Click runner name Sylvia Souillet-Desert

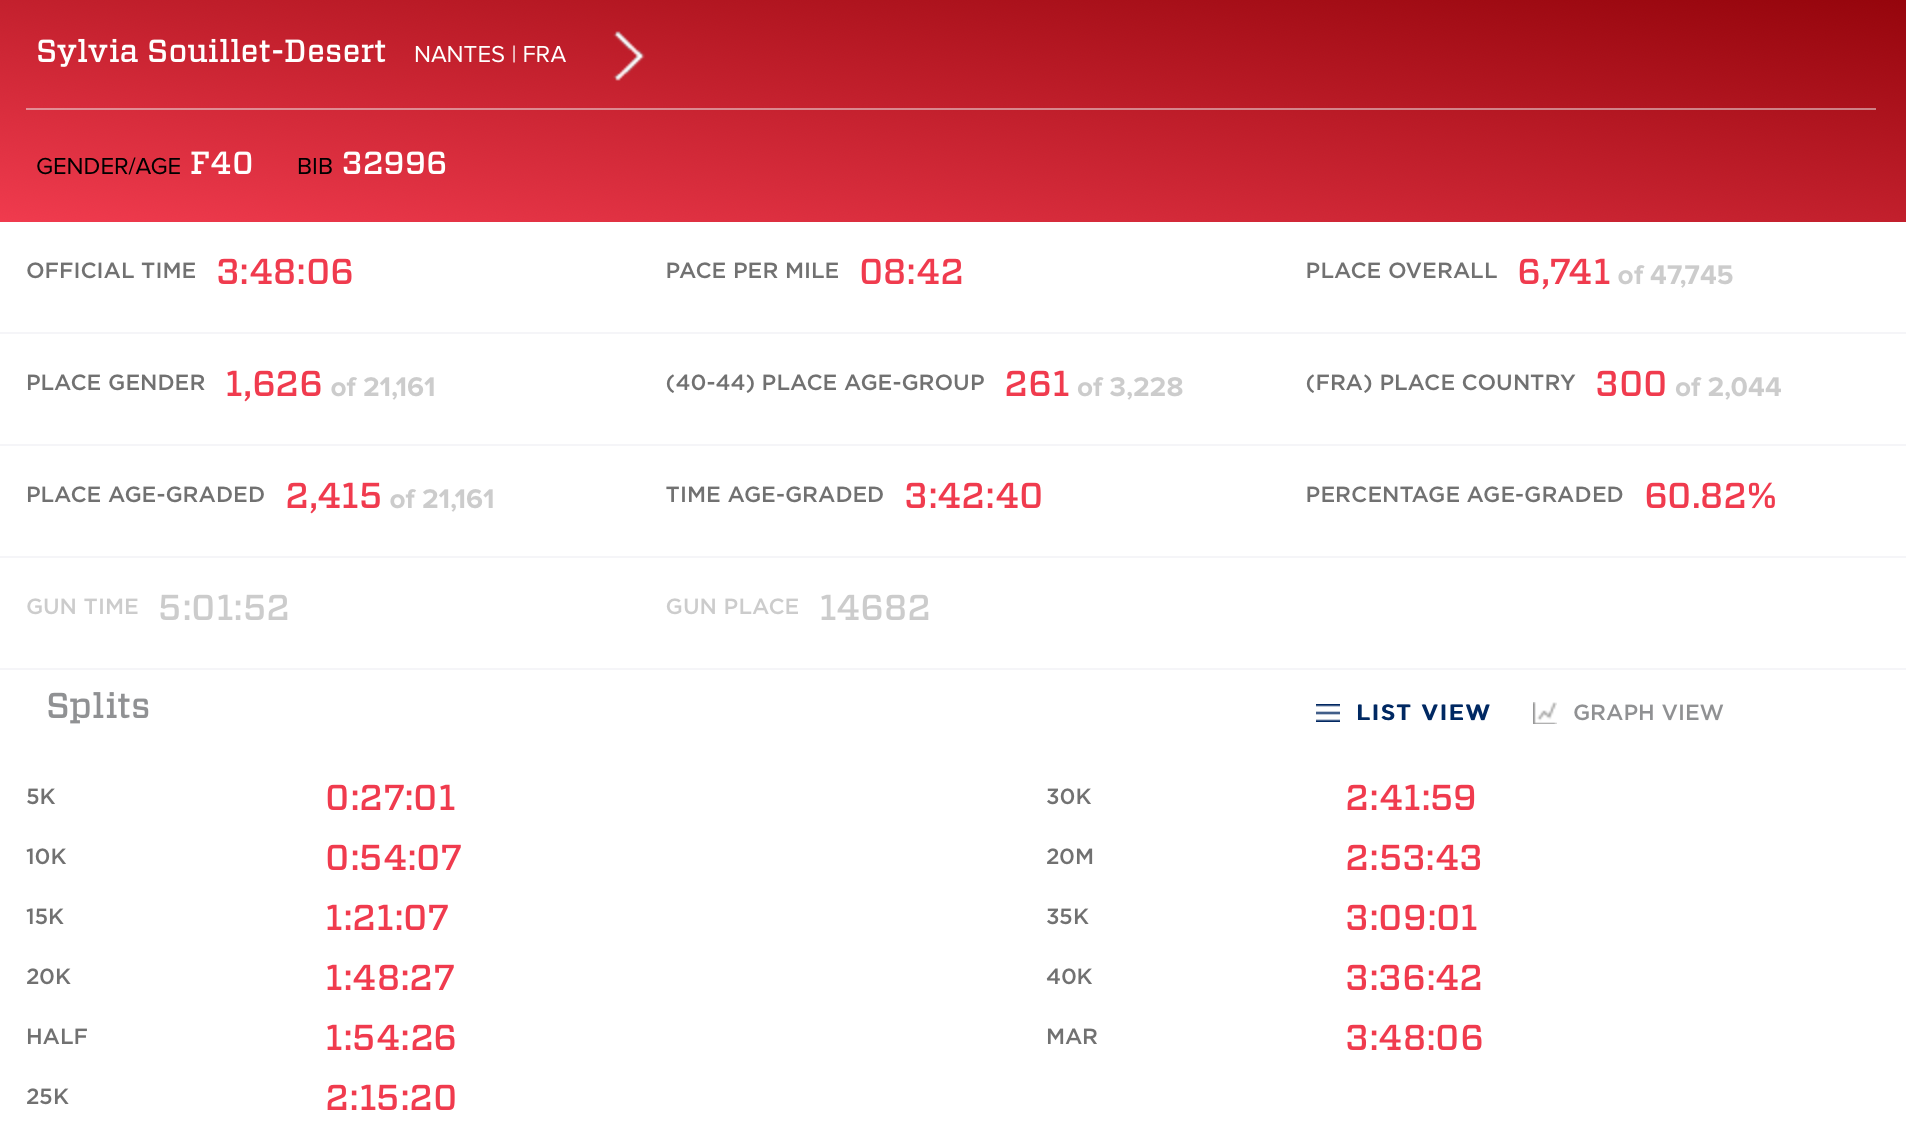click(x=211, y=52)
